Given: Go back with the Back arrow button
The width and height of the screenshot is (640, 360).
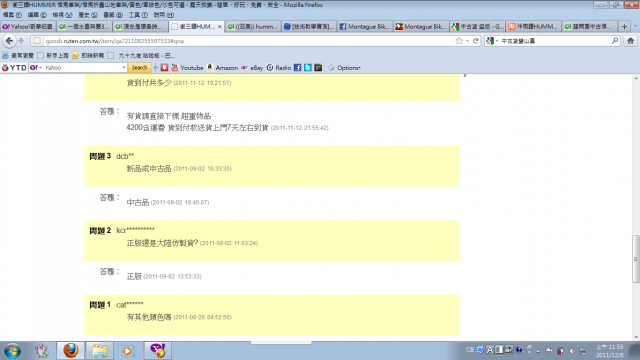Looking at the screenshot, I should click(x=9, y=41).
